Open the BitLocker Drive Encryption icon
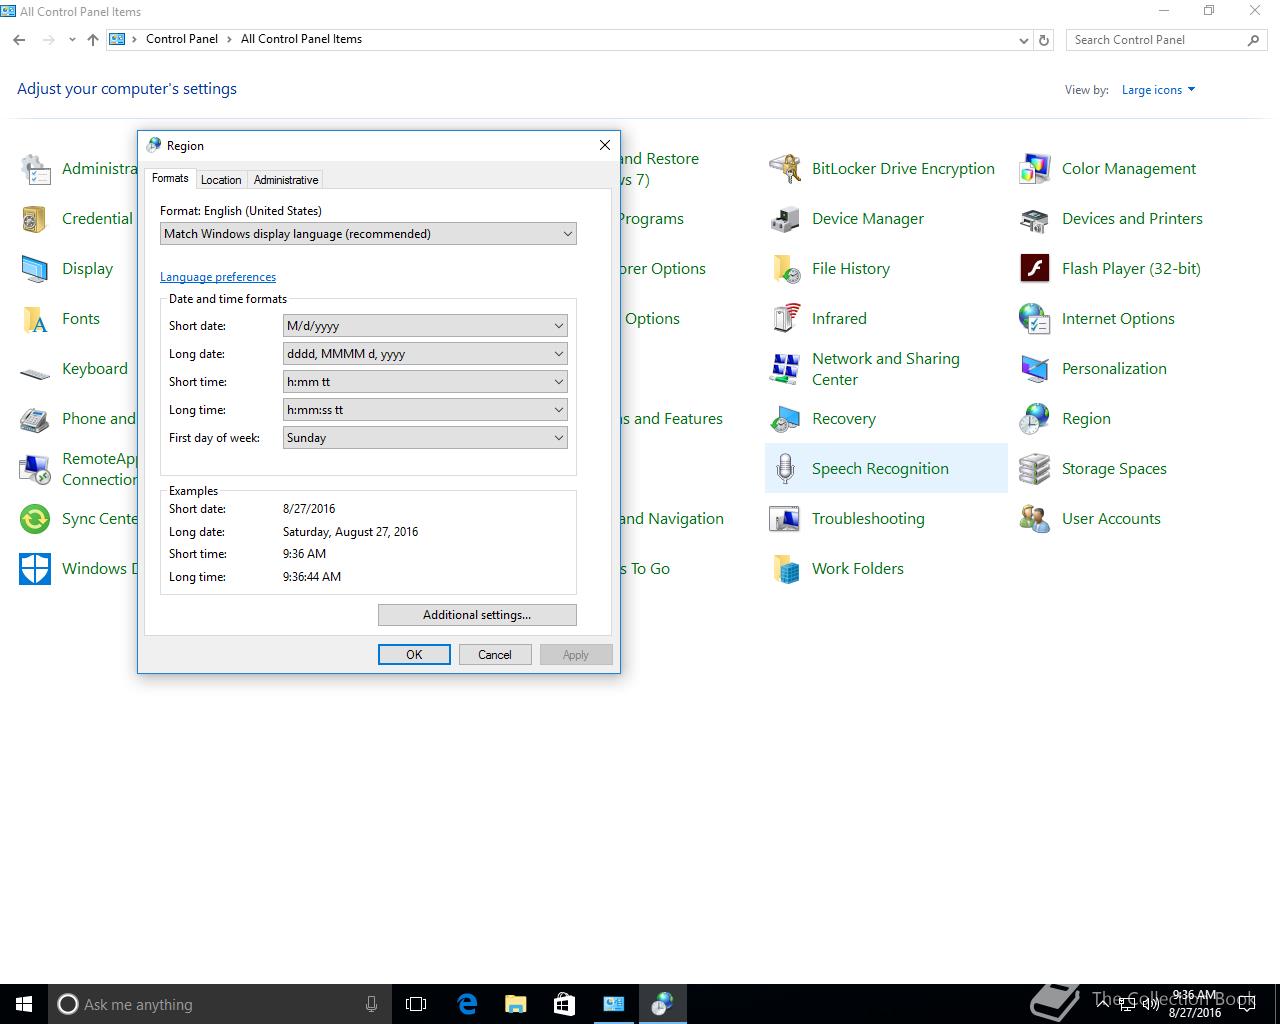 click(785, 169)
